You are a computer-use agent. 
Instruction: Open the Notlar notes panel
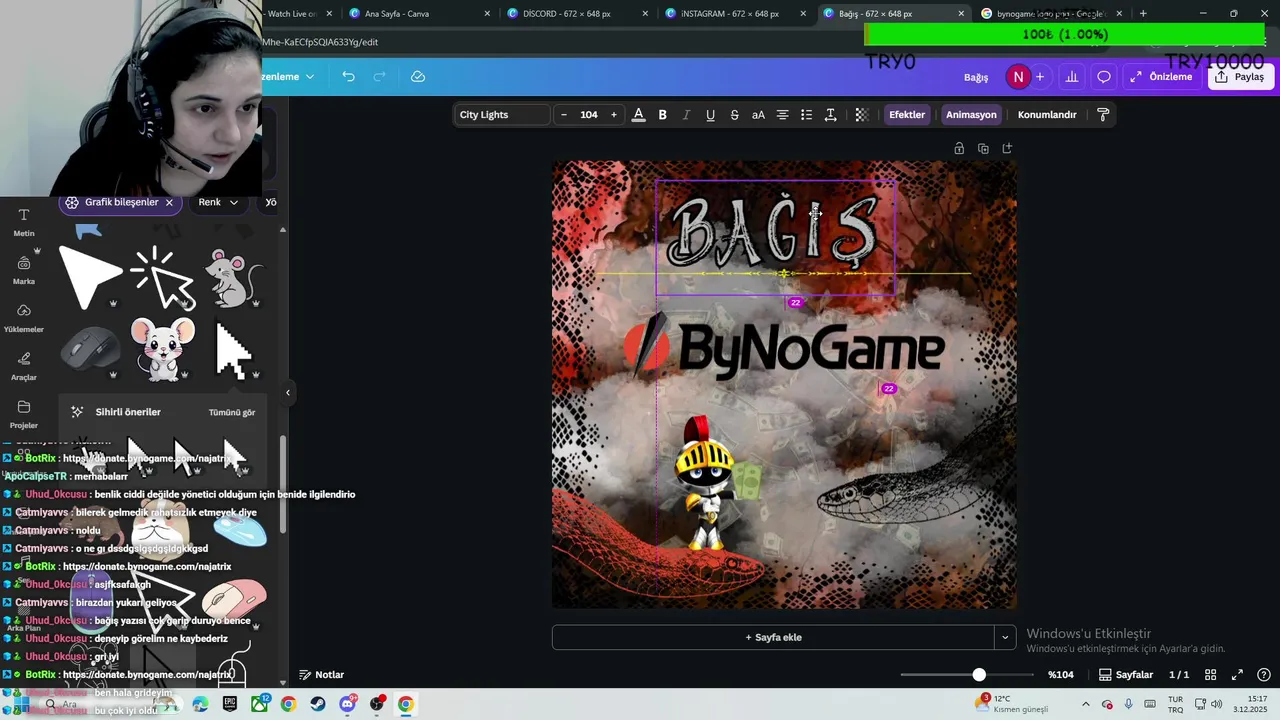click(x=322, y=675)
